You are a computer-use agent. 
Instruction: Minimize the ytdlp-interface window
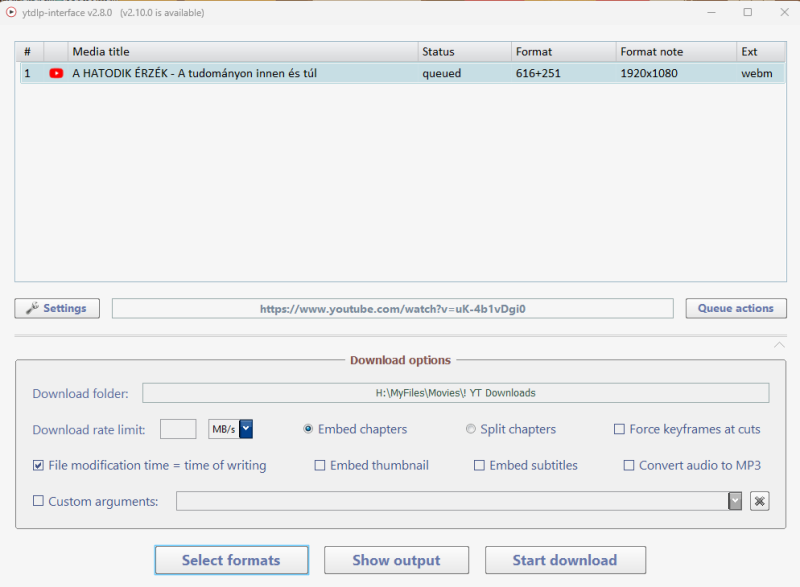pyautogui.click(x=711, y=12)
